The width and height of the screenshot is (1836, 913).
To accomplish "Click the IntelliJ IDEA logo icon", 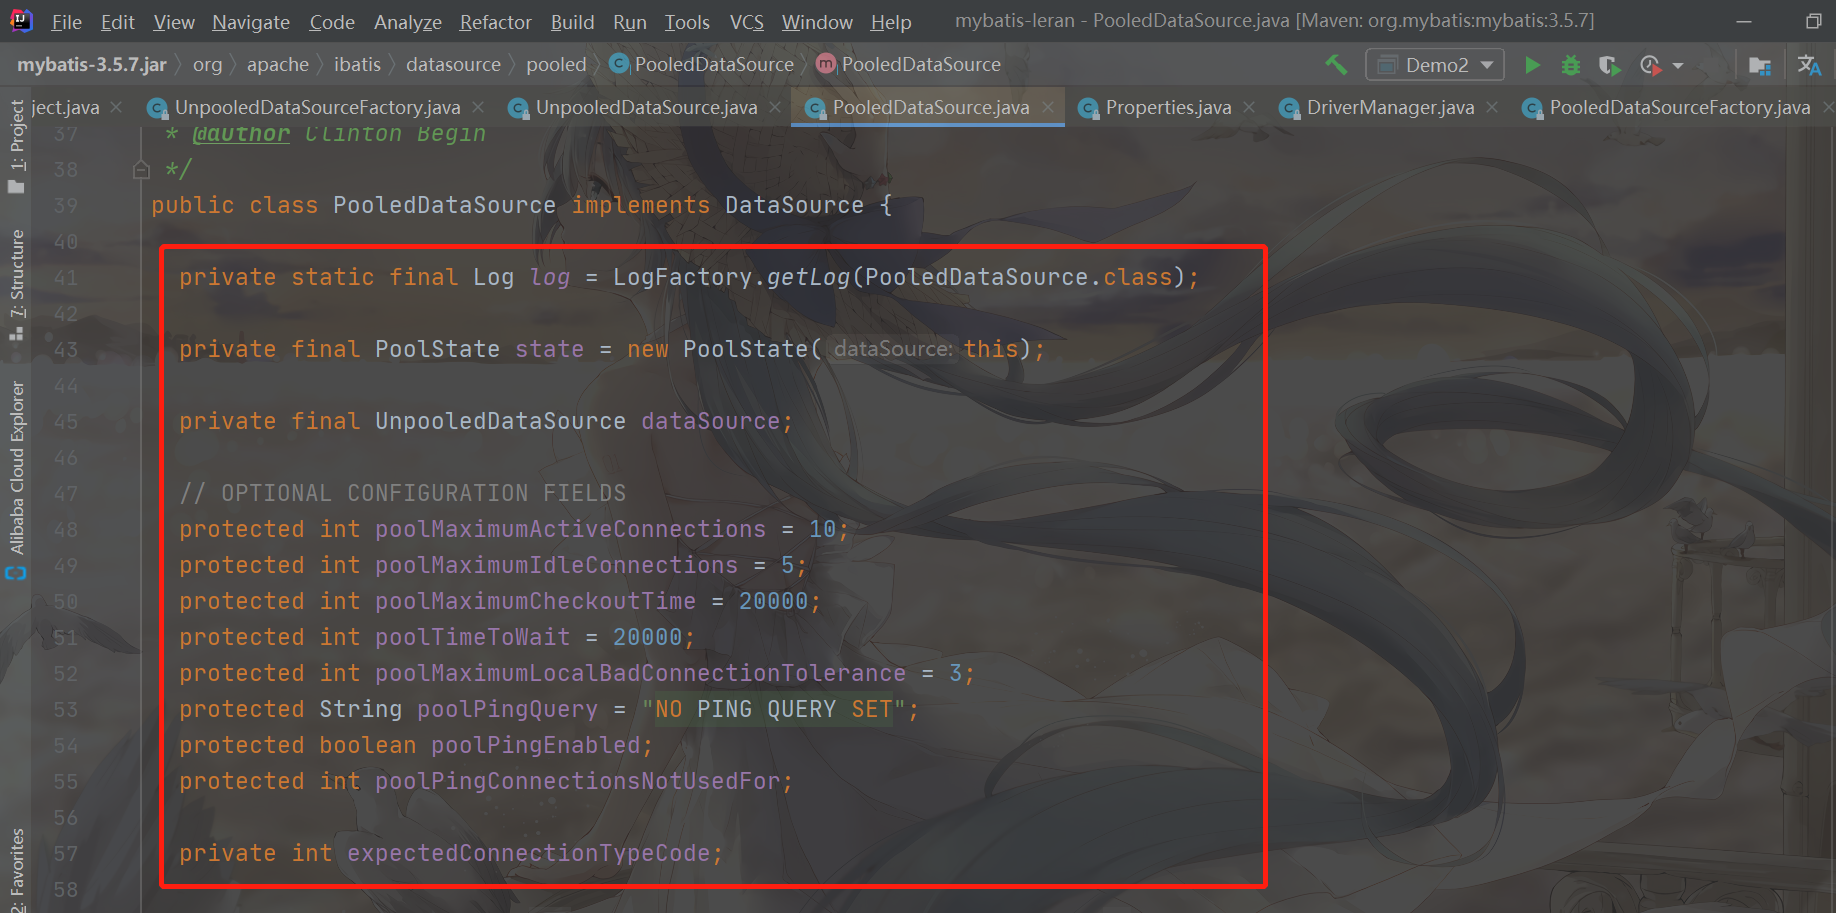I will pyautogui.click(x=21, y=21).
